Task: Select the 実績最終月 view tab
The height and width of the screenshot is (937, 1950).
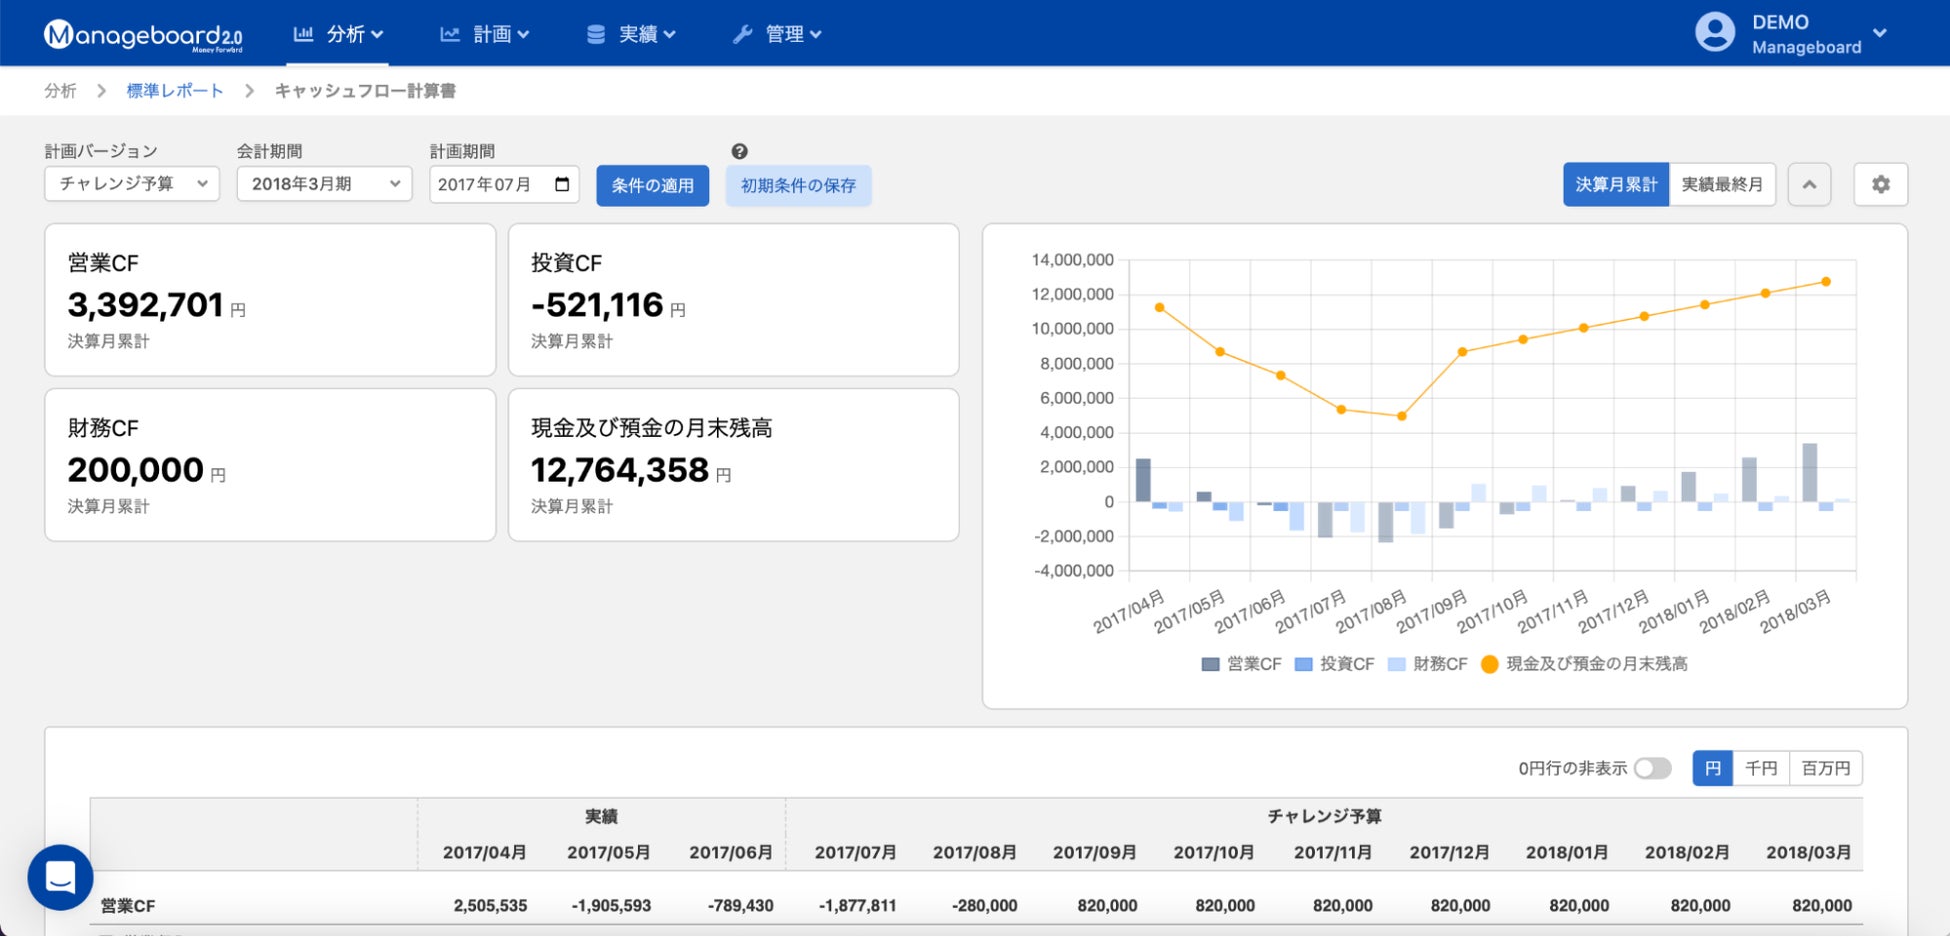Action: 1721,185
